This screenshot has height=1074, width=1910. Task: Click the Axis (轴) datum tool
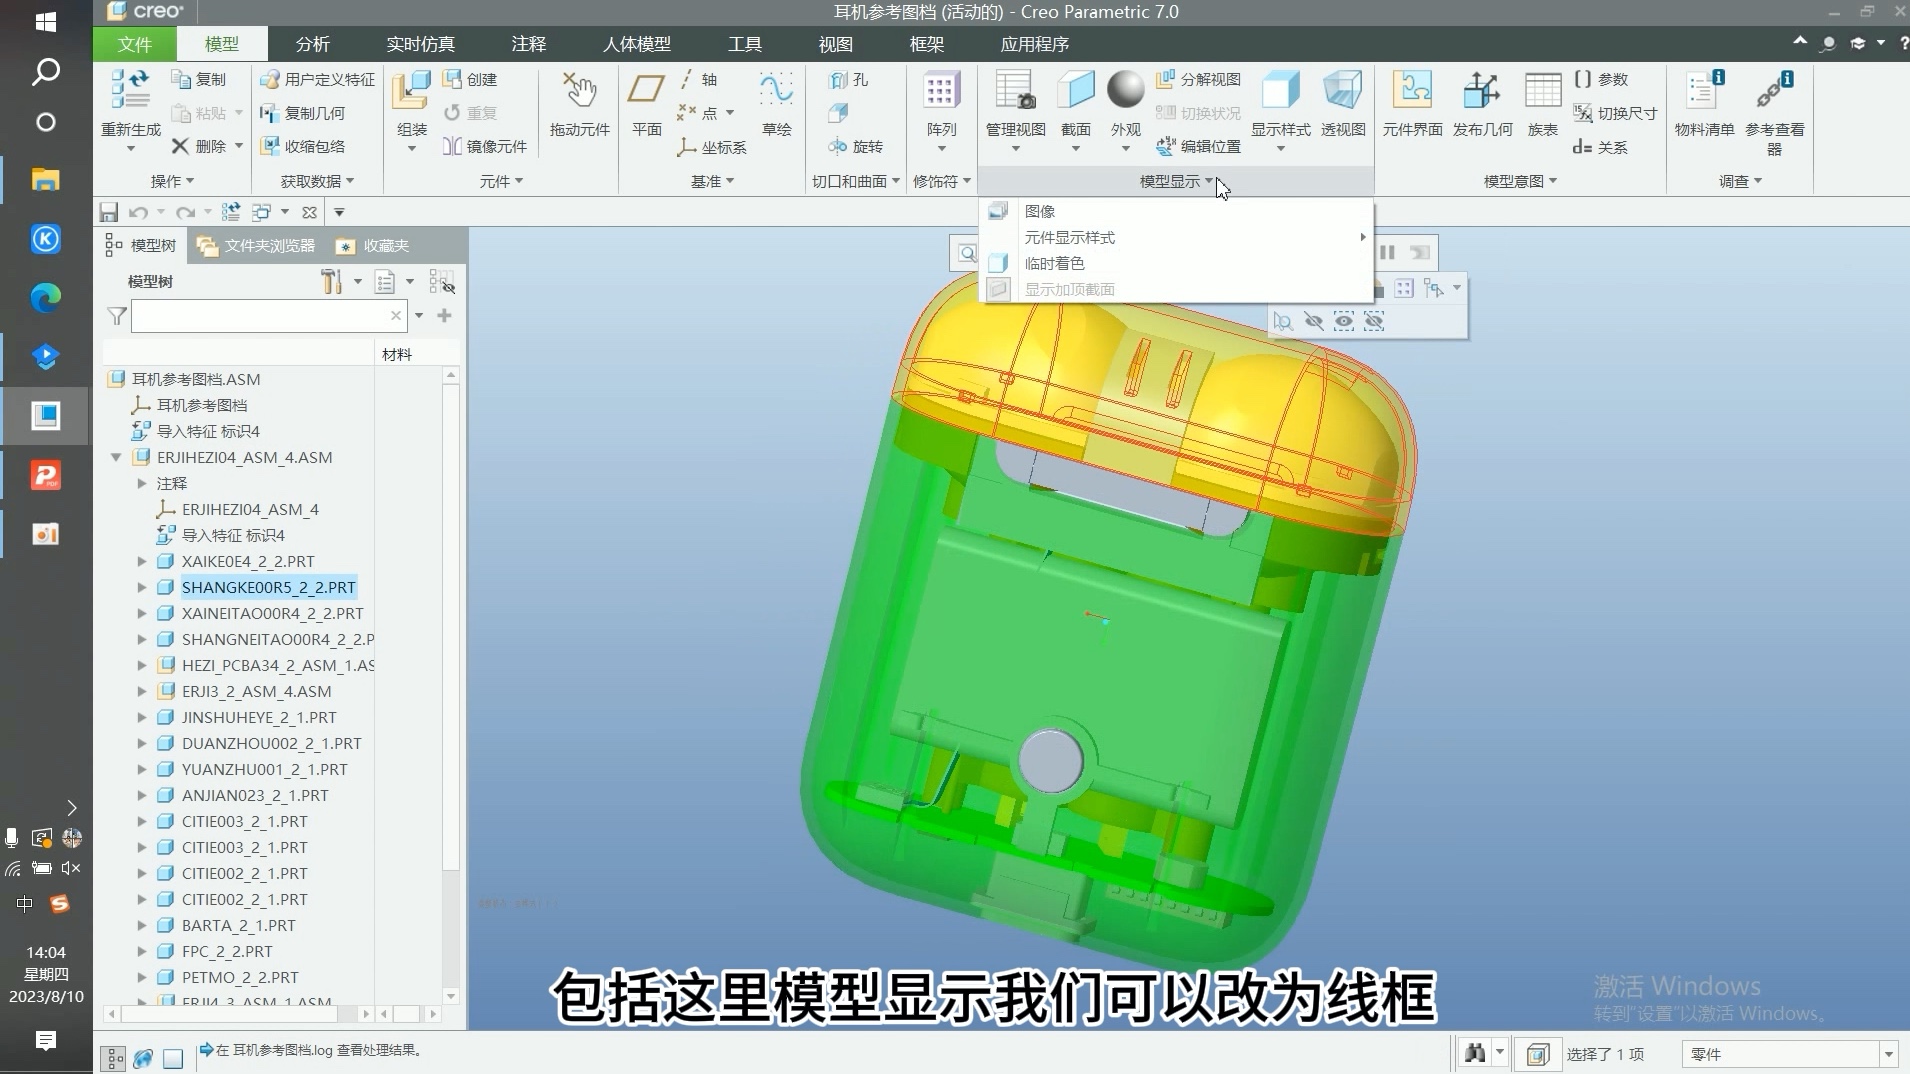pyautogui.click(x=698, y=79)
